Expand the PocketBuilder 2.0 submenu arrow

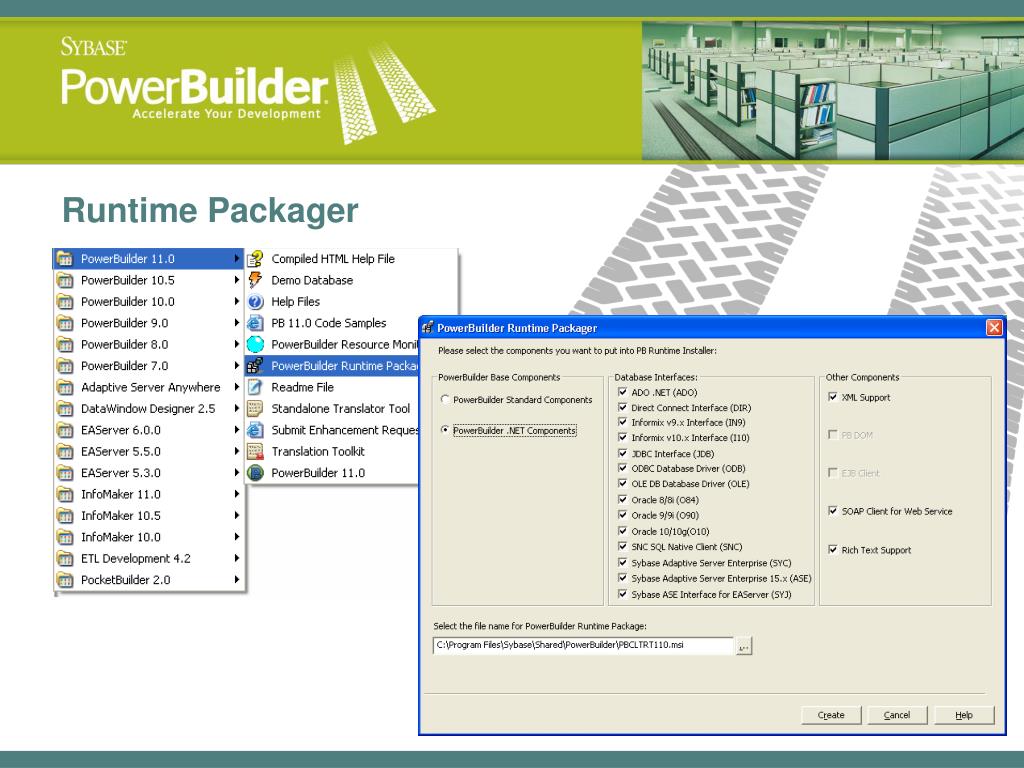pos(236,580)
